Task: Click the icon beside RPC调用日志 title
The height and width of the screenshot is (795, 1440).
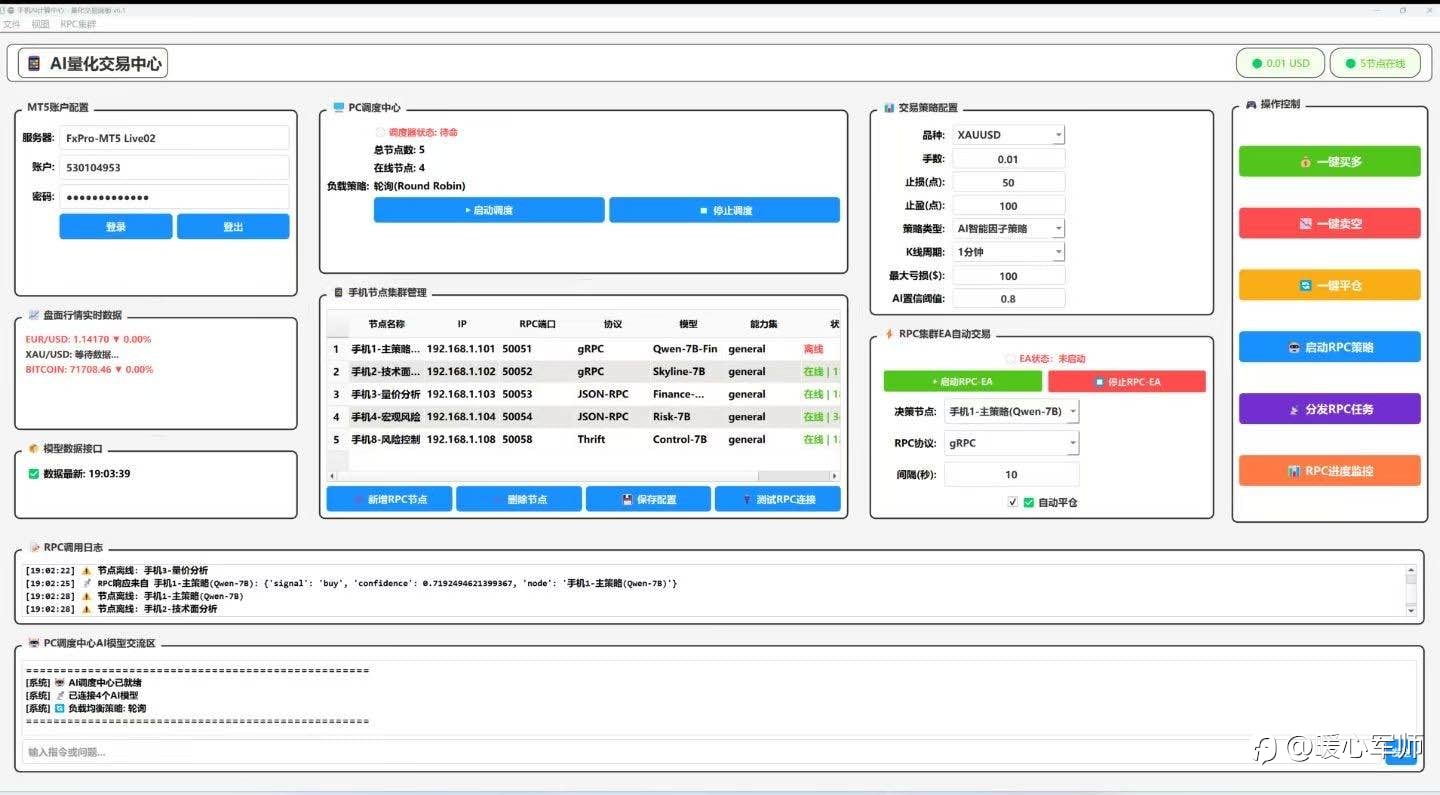Action: click(34, 547)
